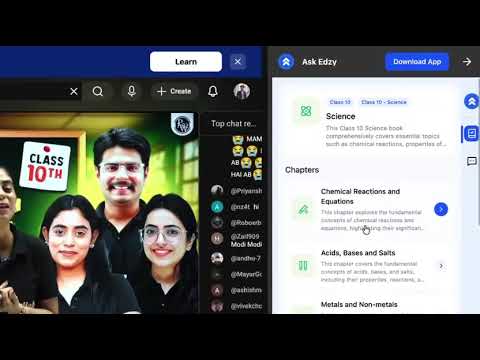Open Metals and Non-metals chapter
The height and width of the screenshot is (360, 480).
[359, 304]
